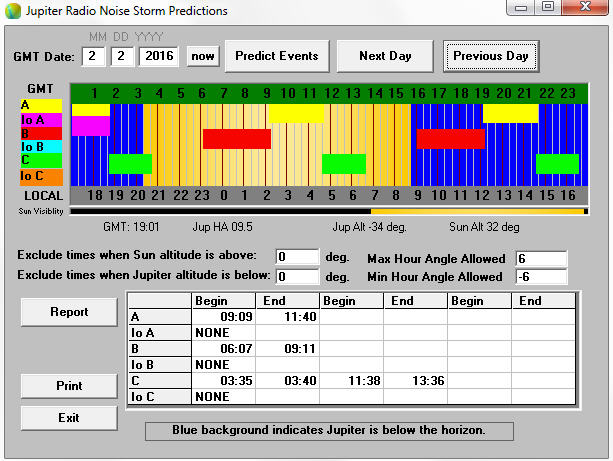This screenshot has width=613, height=461.
Task: Go back using Previous Day button
Action: (x=491, y=56)
